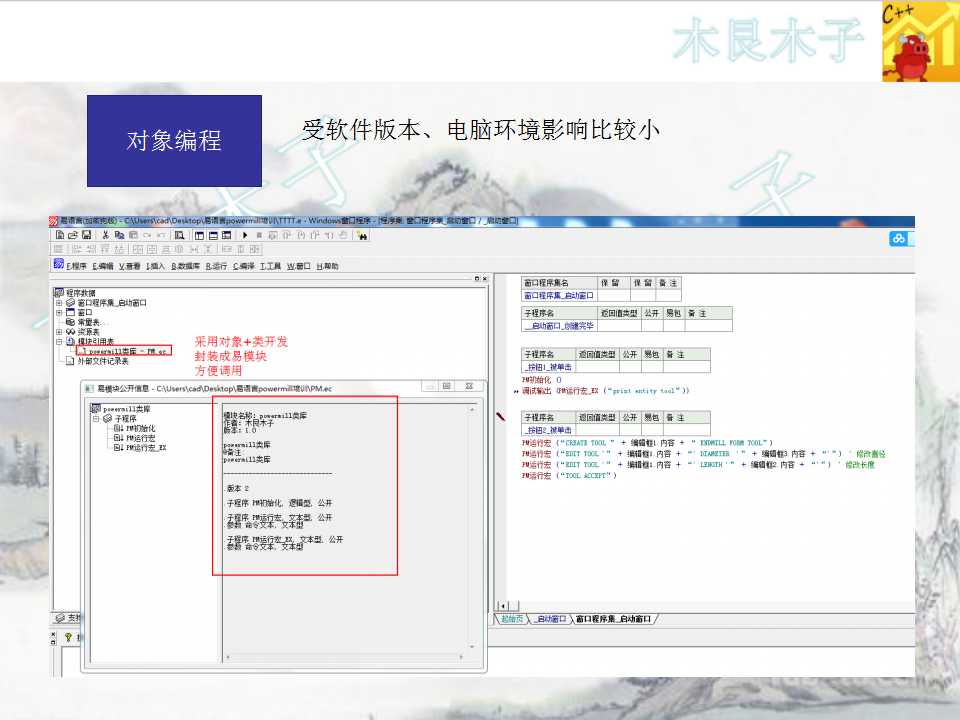Open the T.工具 menu

271,266
